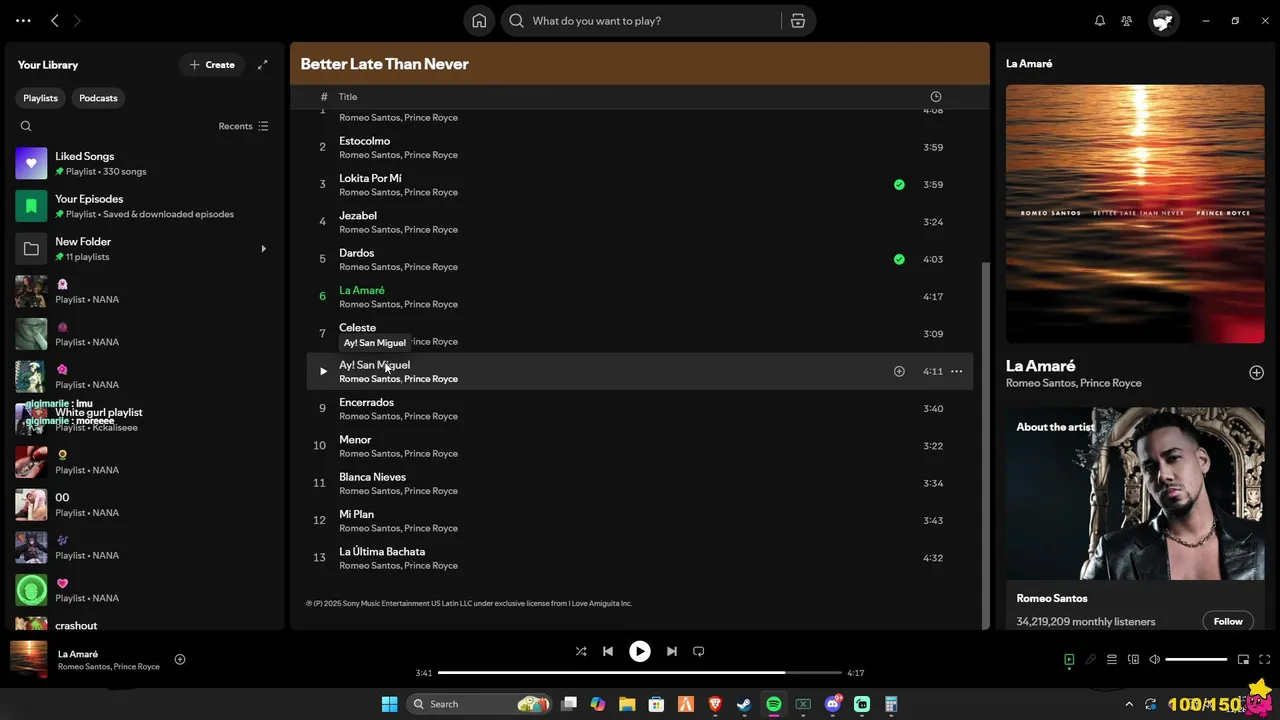1280x720 pixels.
Task: Seek on the song progress bar
Action: click(x=640, y=673)
